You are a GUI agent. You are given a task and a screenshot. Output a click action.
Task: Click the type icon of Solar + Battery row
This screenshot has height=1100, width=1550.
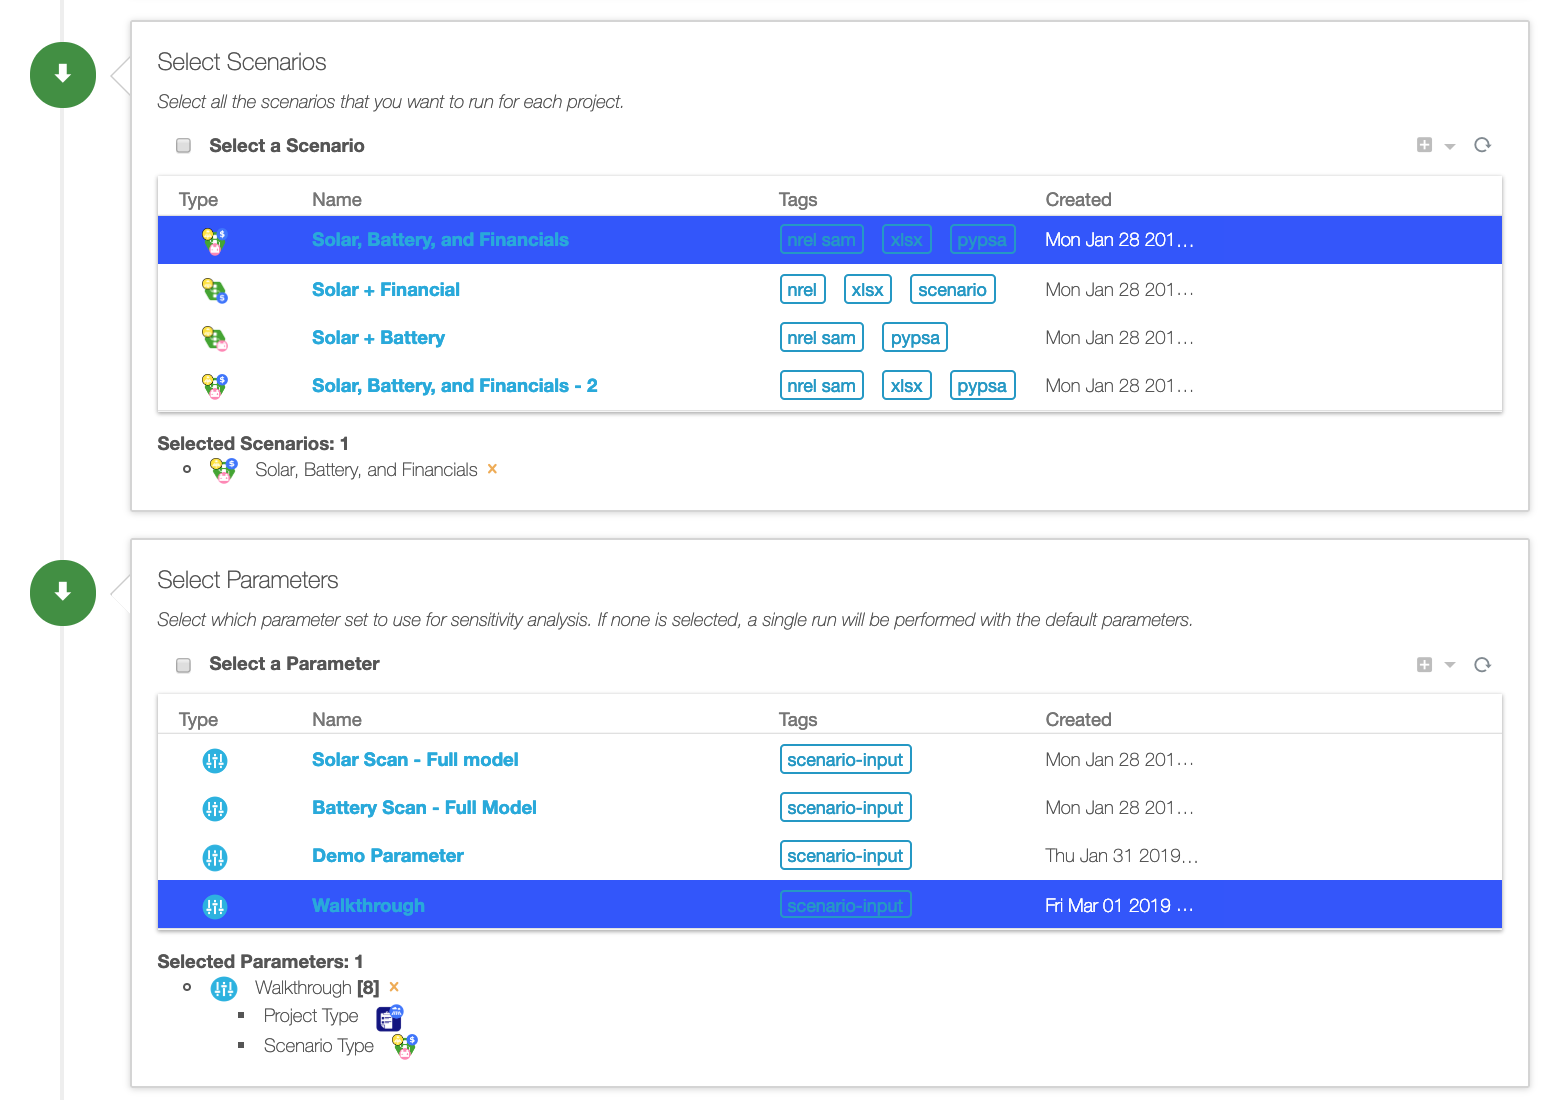pyautogui.click(x=215, y=339)
